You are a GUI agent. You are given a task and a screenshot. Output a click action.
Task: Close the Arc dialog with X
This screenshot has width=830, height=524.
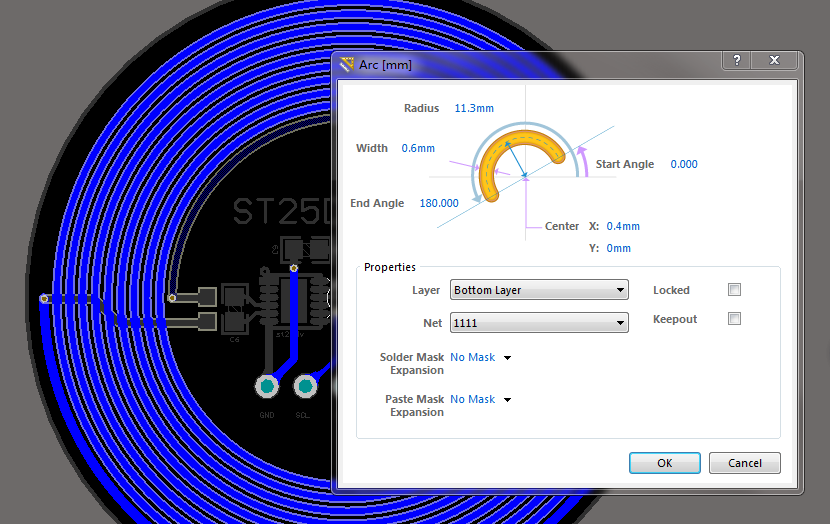[774, 60]
